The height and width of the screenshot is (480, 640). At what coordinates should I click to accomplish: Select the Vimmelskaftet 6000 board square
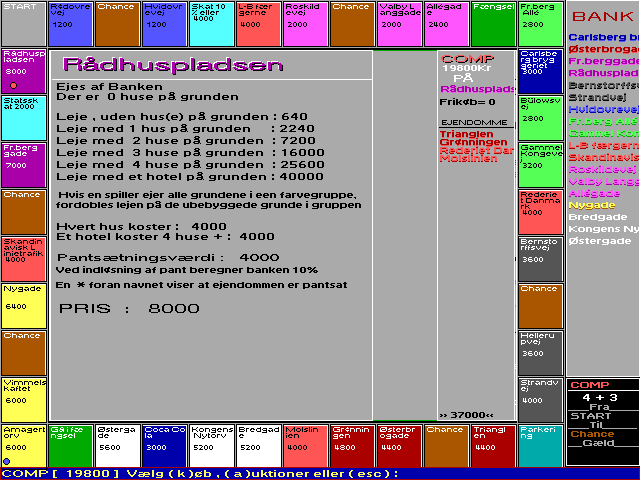[x=24, y=400]
